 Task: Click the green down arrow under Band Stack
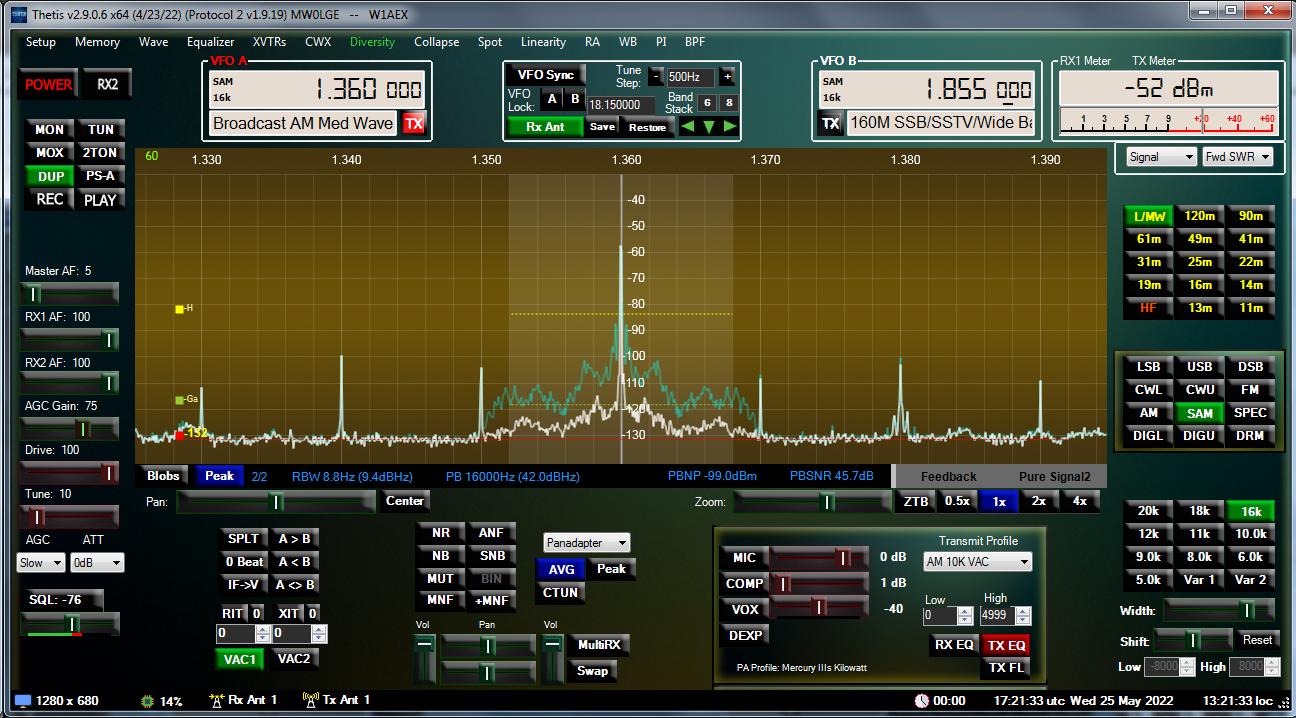pos(708,127)
